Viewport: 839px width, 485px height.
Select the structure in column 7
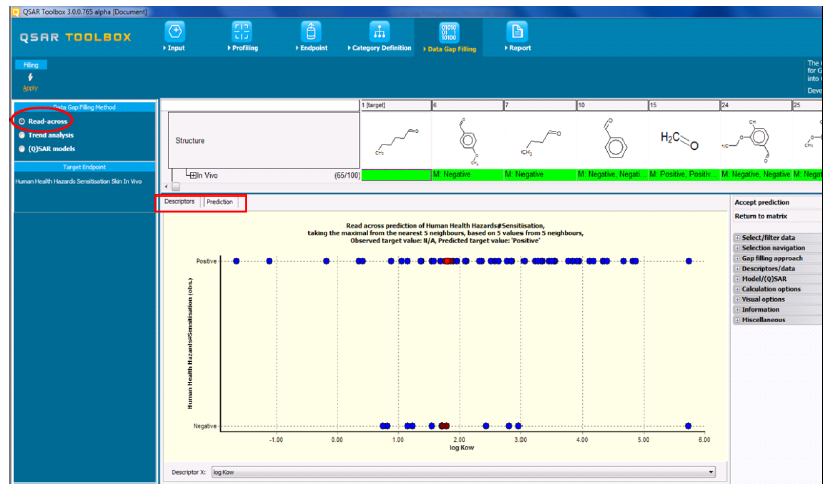tap(540, 140)
